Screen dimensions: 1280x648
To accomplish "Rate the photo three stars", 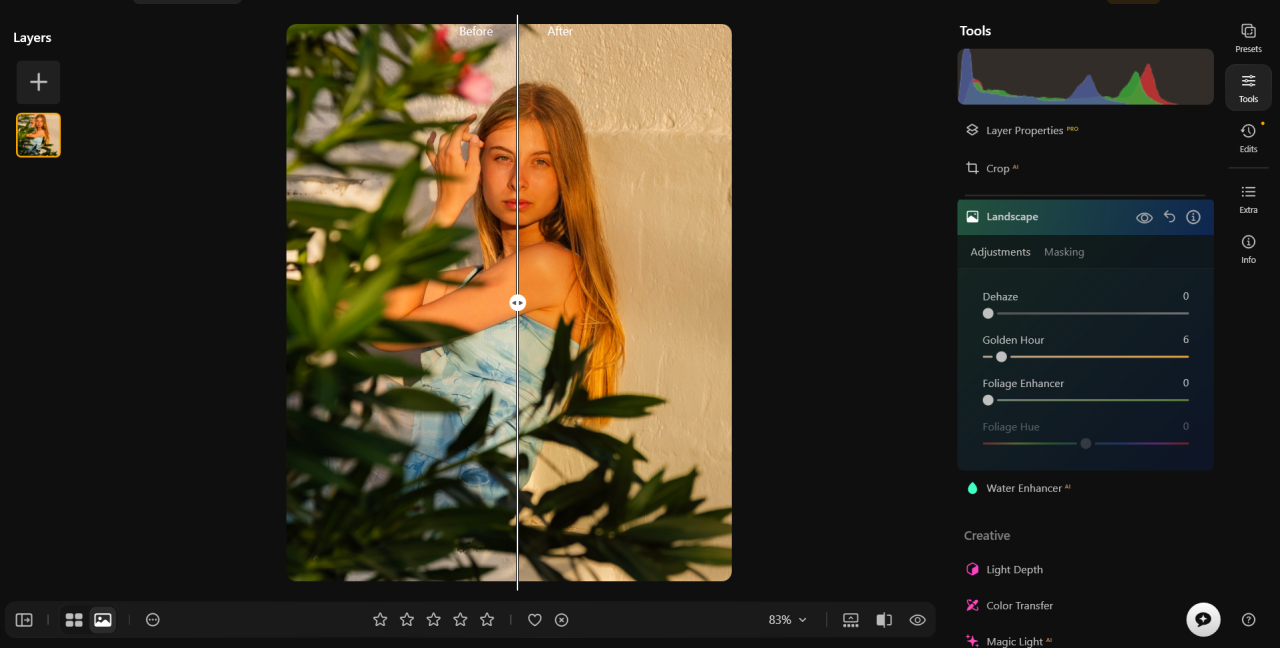I will pyautogui.click(x=433, y=620).
